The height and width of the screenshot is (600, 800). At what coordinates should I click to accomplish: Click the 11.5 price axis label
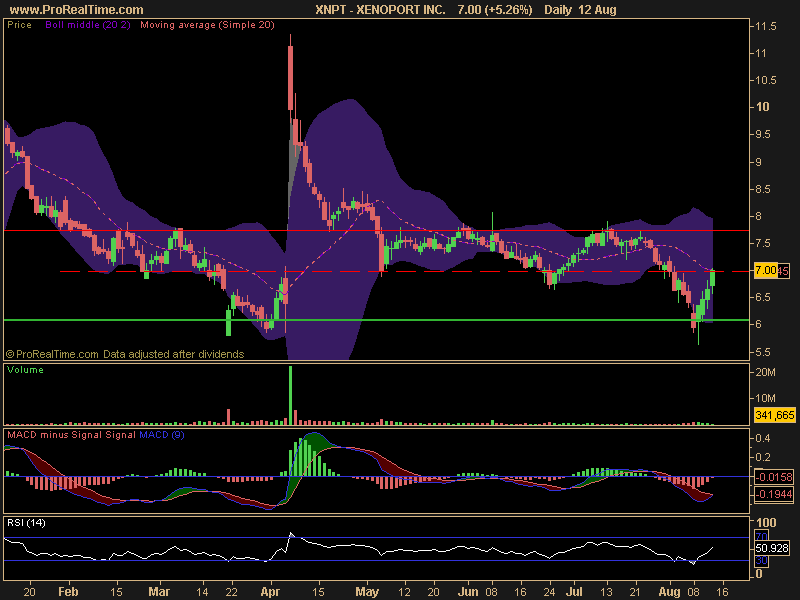766,26
